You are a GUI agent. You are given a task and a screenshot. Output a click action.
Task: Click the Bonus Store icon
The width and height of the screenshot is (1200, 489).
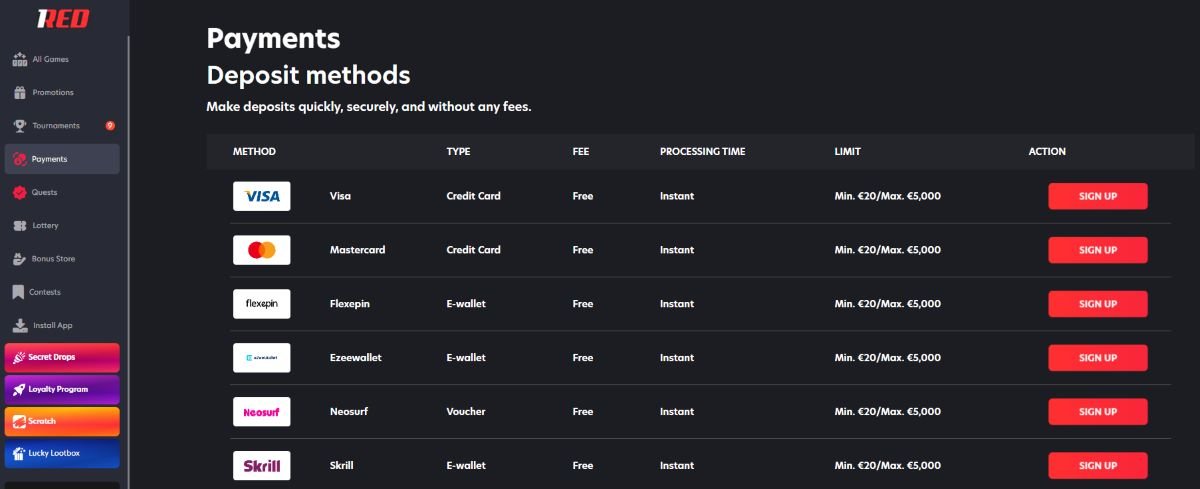click(19, 259)
